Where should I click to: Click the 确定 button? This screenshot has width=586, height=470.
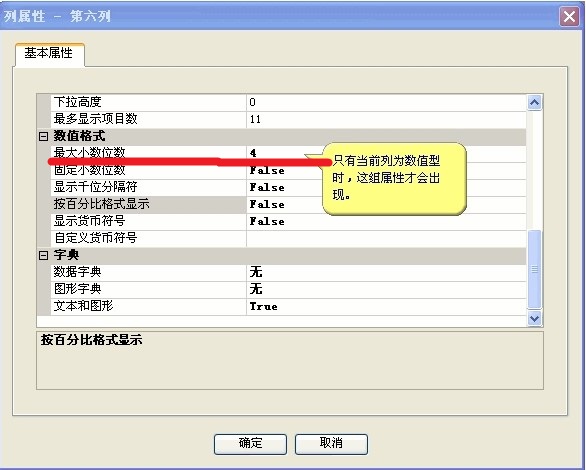click(x=250, y=444)
